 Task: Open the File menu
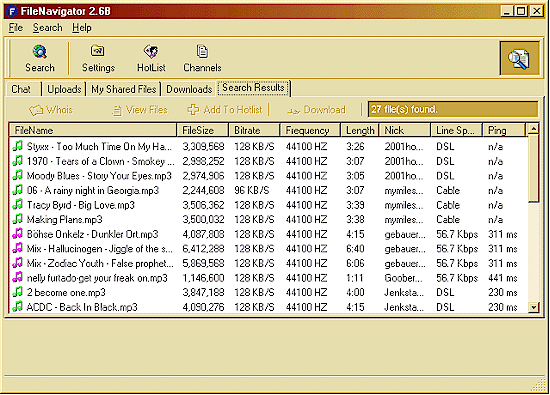tap(16, 28)
